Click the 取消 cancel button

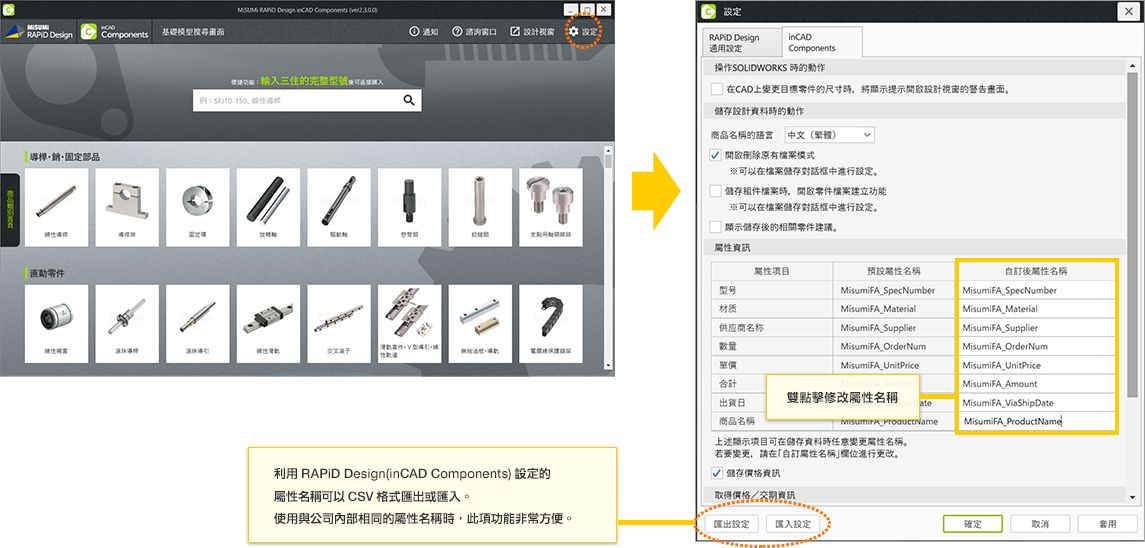[1040, 524]
